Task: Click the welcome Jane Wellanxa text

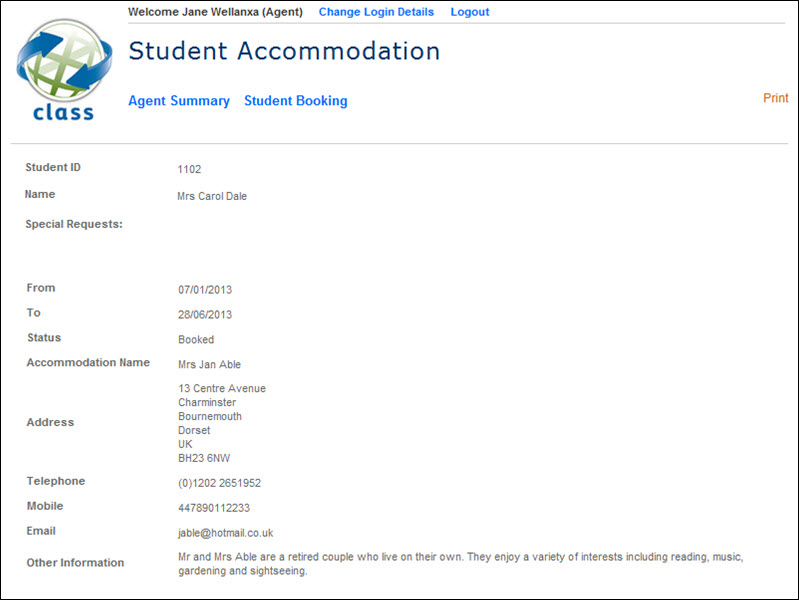Action: (215, 12)
